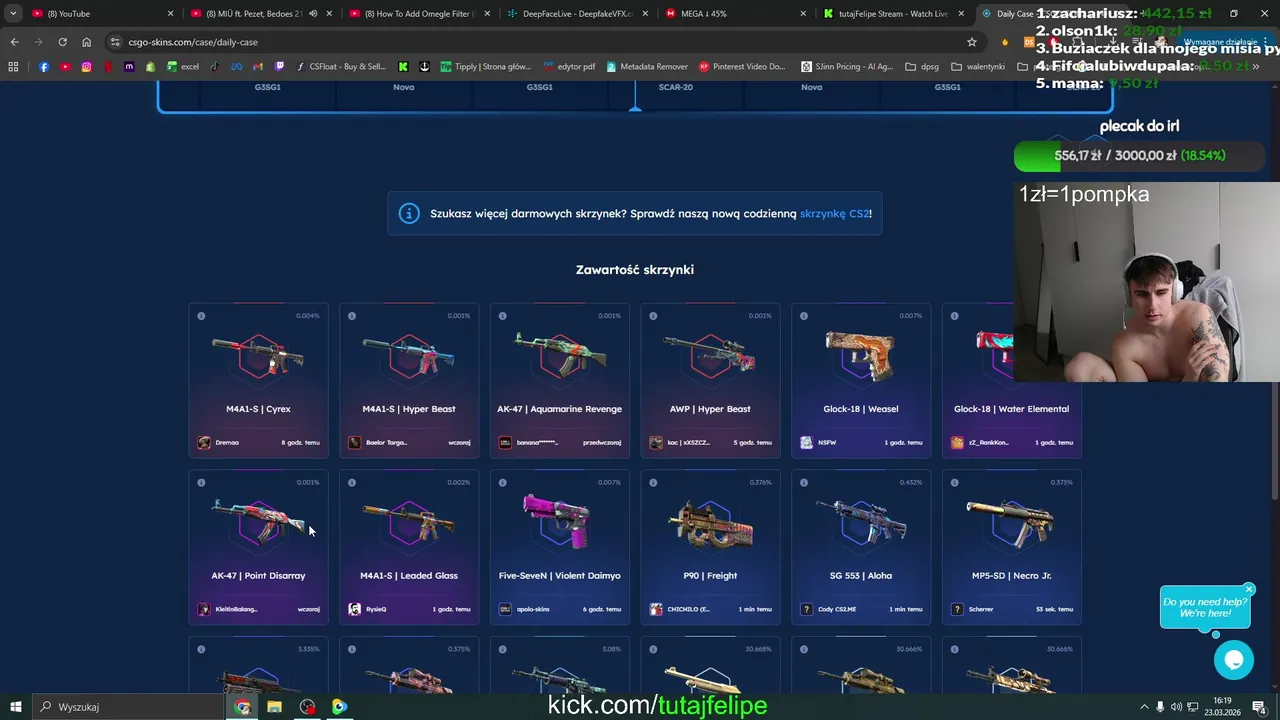Open the Tipply bookmark
1280x720 pixels.
coord(486,67)
